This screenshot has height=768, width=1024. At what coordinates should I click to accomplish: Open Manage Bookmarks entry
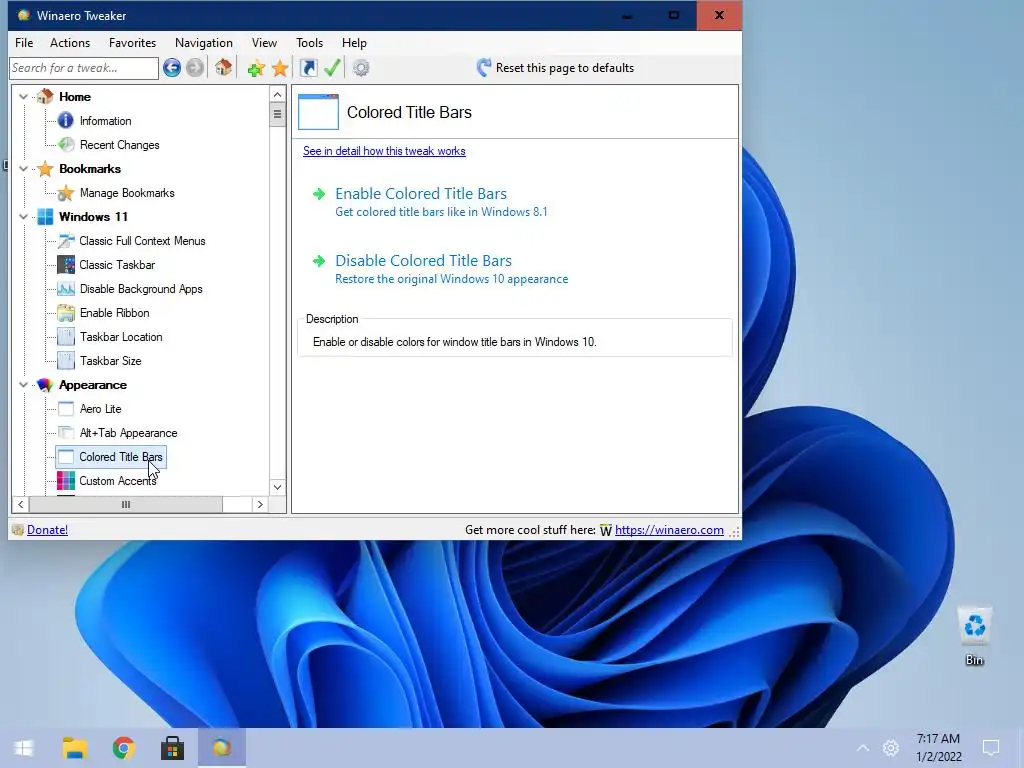click(x=127, y=193)
